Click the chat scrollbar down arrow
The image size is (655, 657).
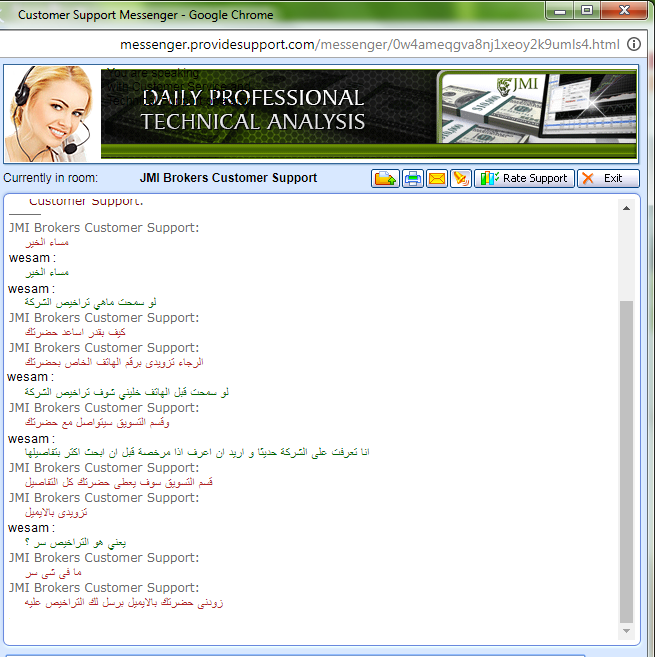tap(627, 631)
